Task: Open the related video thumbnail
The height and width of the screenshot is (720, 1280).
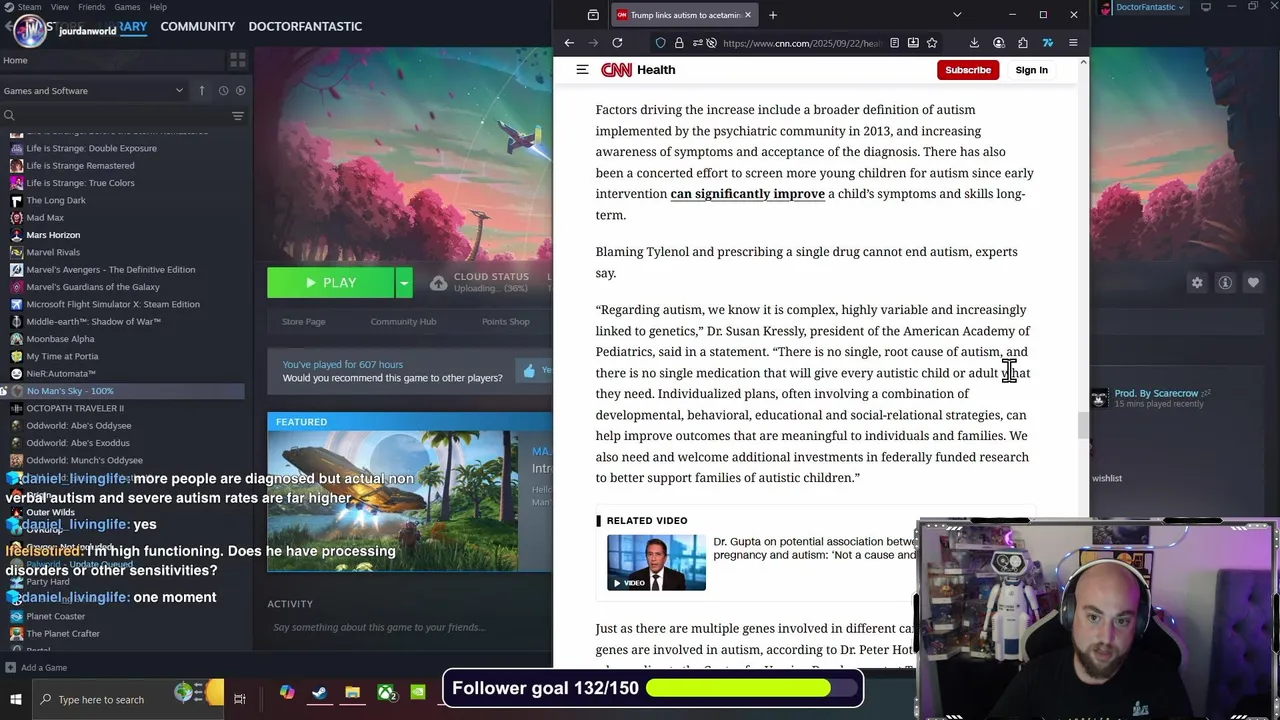Action: [656, 562]
